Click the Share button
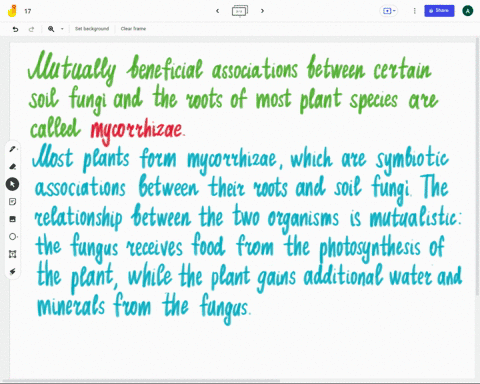Image resolution: width=480 pixels, height=384 pixels. 439,11
